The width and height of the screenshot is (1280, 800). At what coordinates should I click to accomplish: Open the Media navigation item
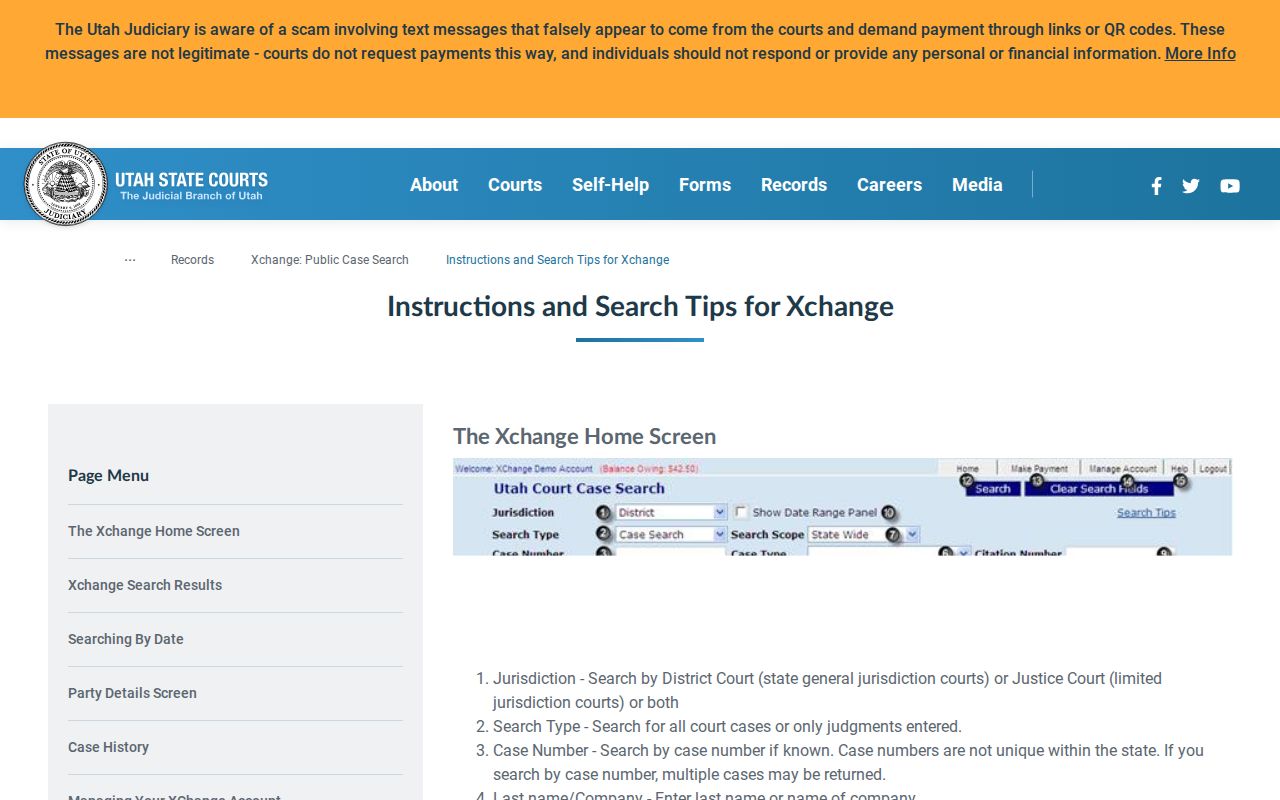pyautogui.click(x=977, y=185)
